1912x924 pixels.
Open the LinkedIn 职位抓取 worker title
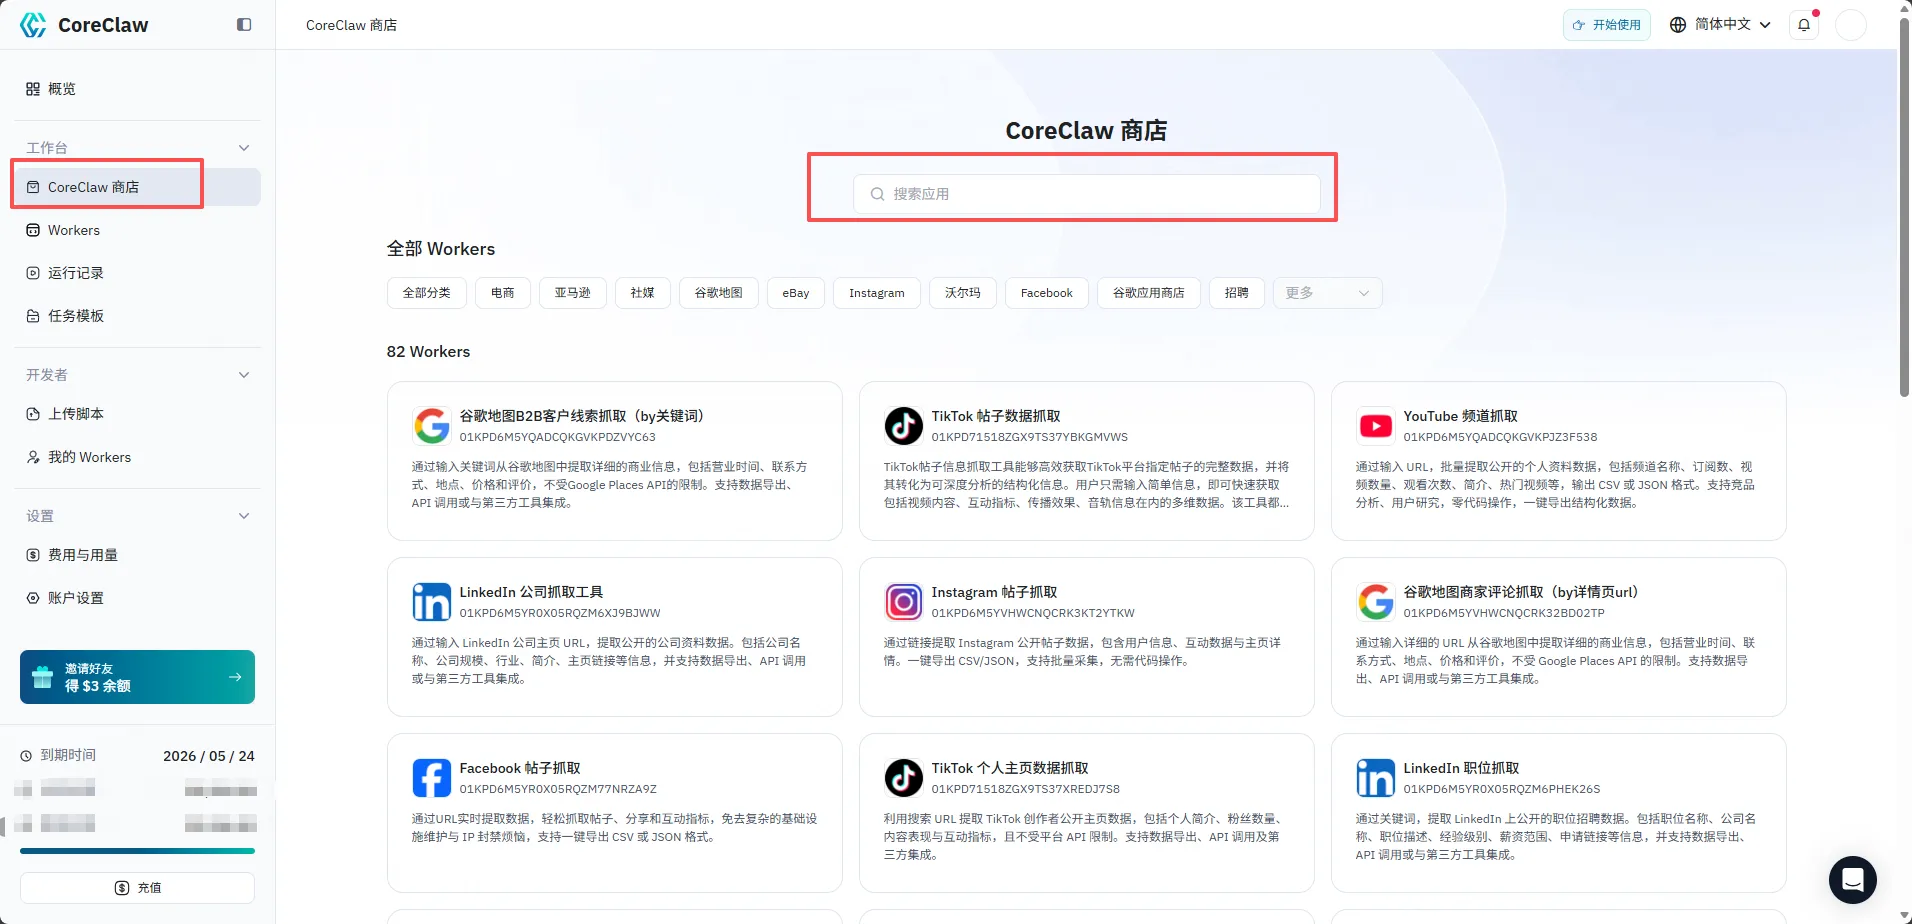tap(1461, 768)
